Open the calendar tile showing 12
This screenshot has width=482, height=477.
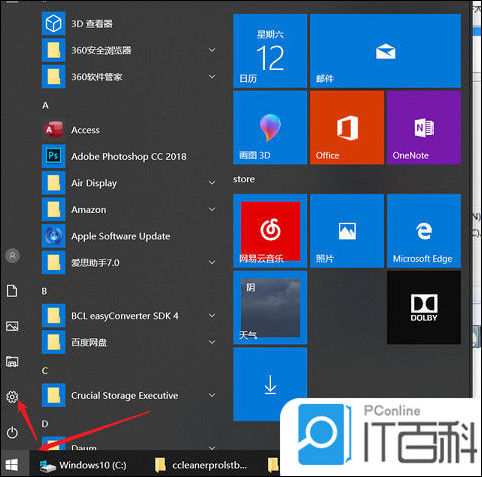[270, 51]
